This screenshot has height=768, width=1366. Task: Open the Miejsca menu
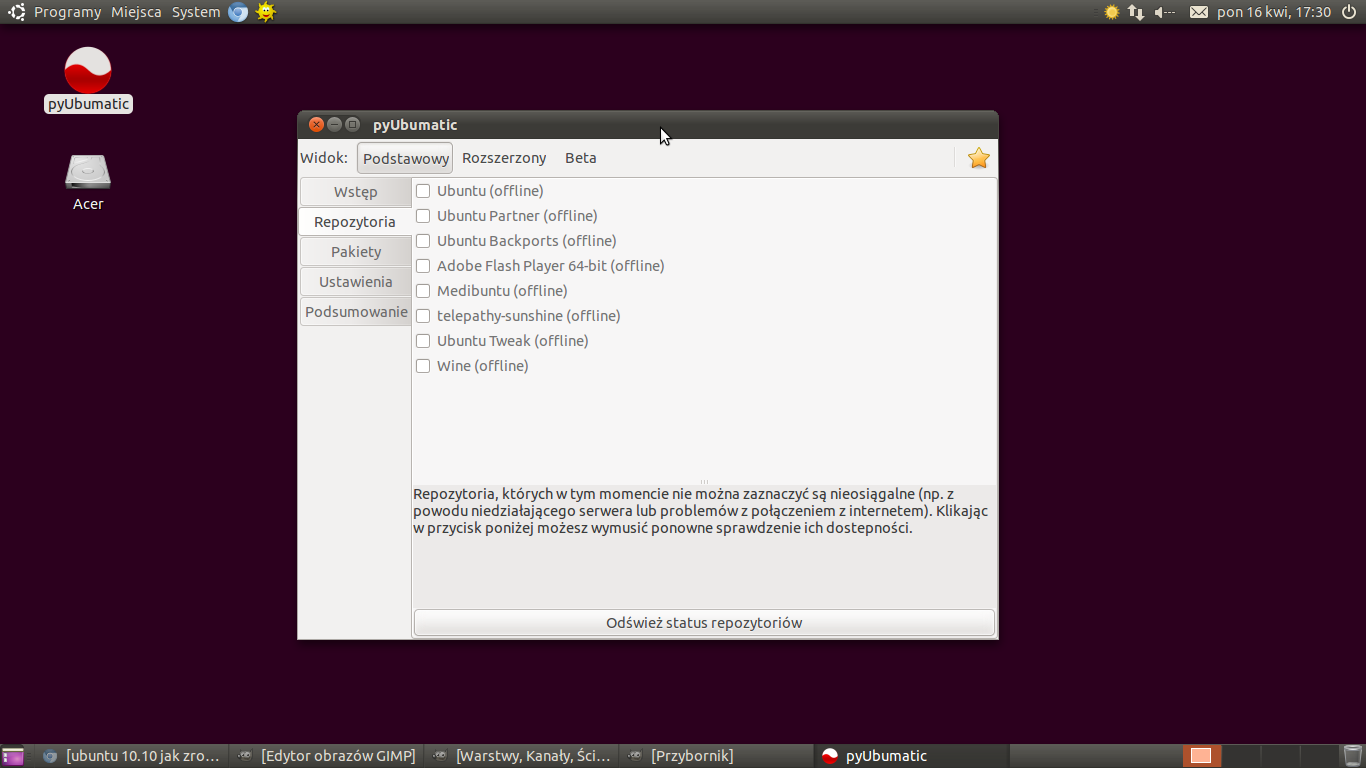coord(136,12)
